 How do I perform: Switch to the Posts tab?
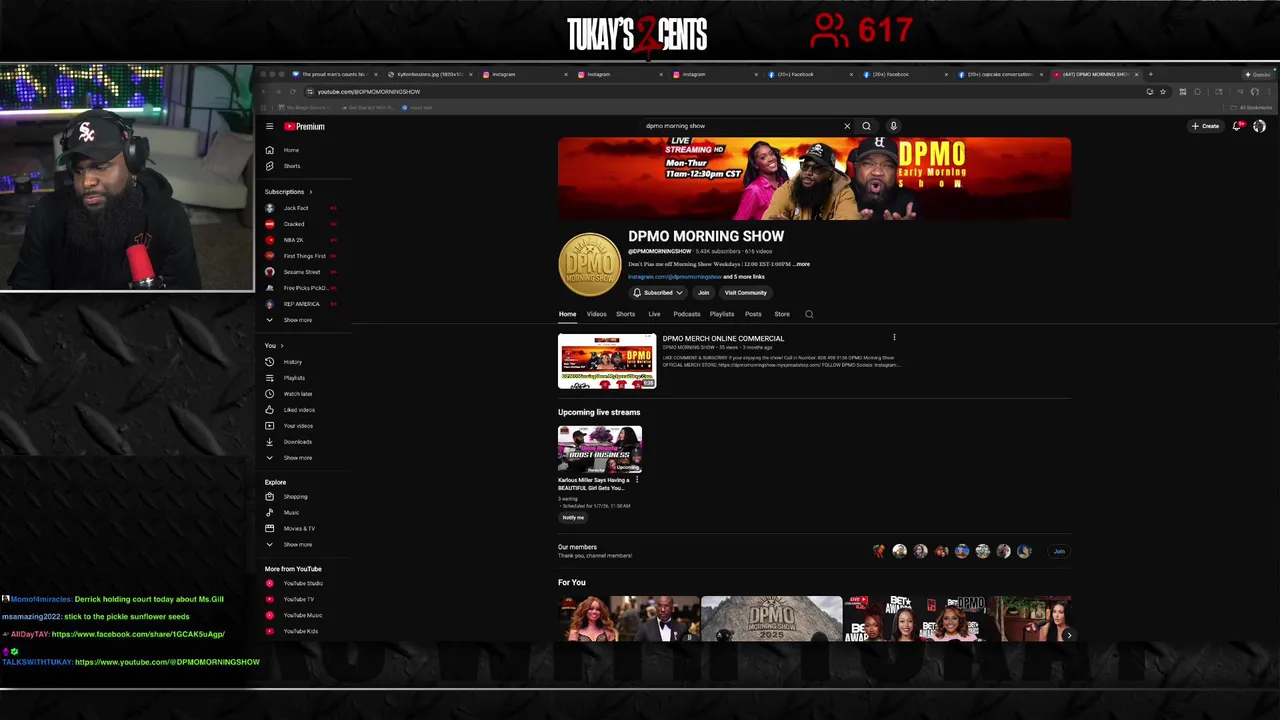753,314
